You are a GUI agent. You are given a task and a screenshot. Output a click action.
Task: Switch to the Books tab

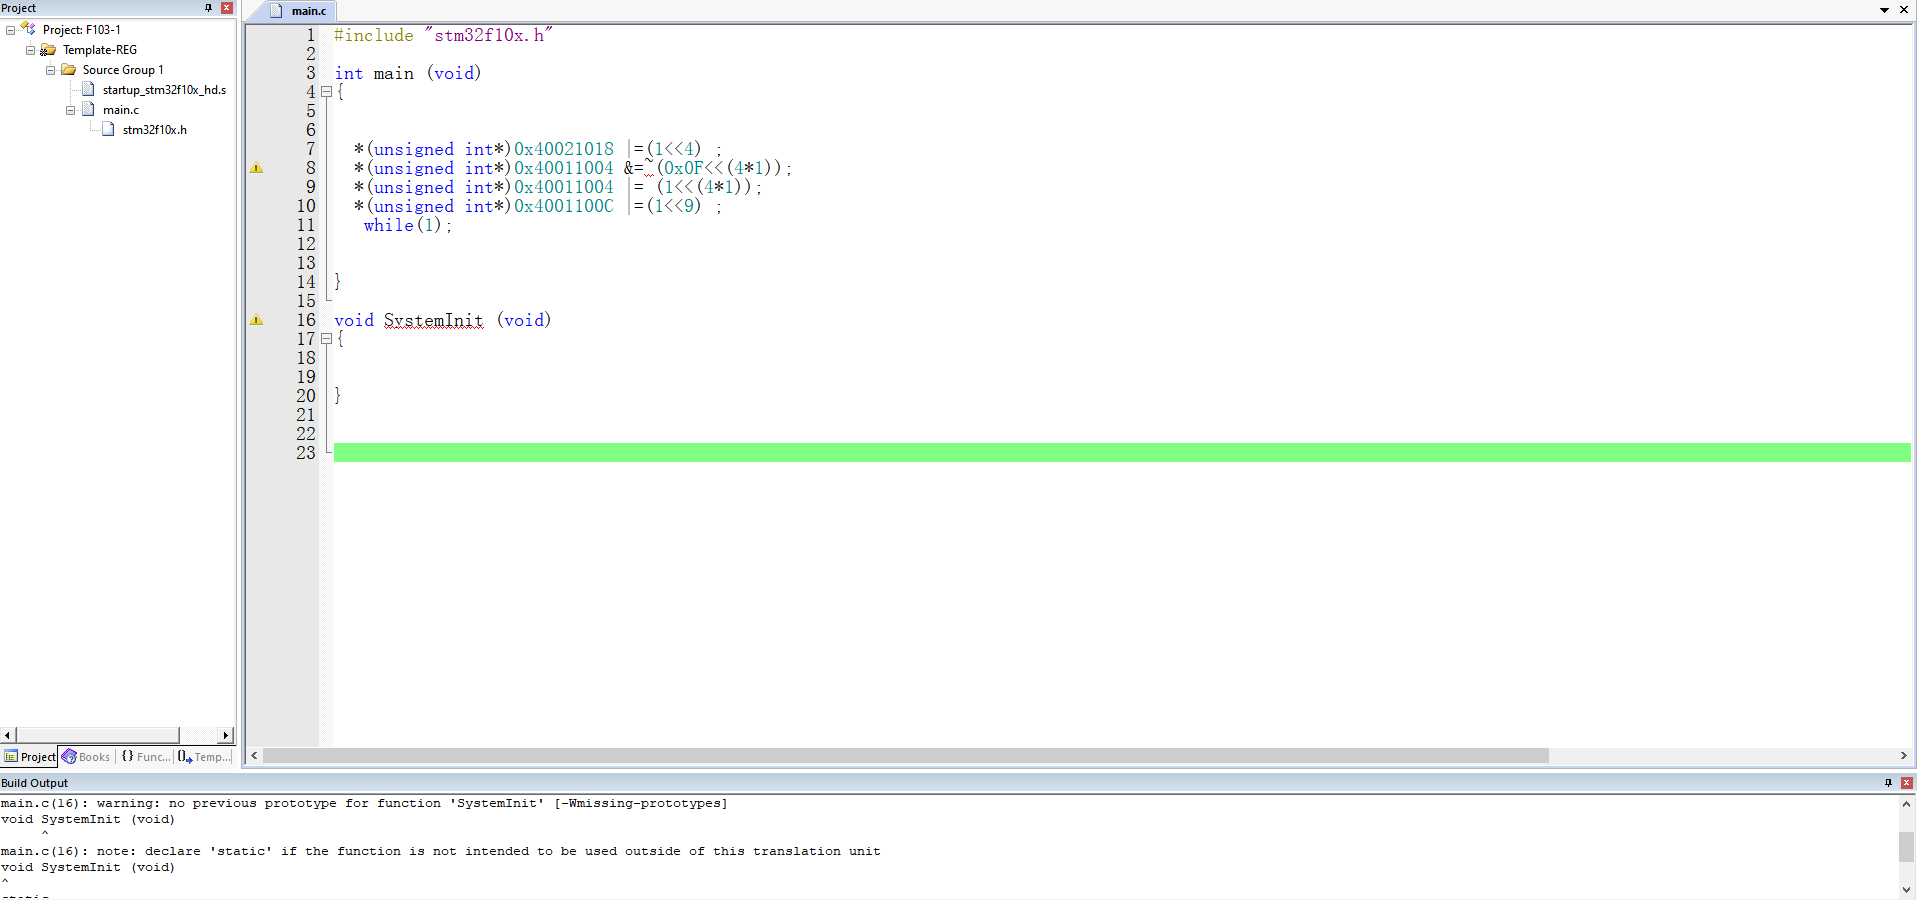click(87, 757)
